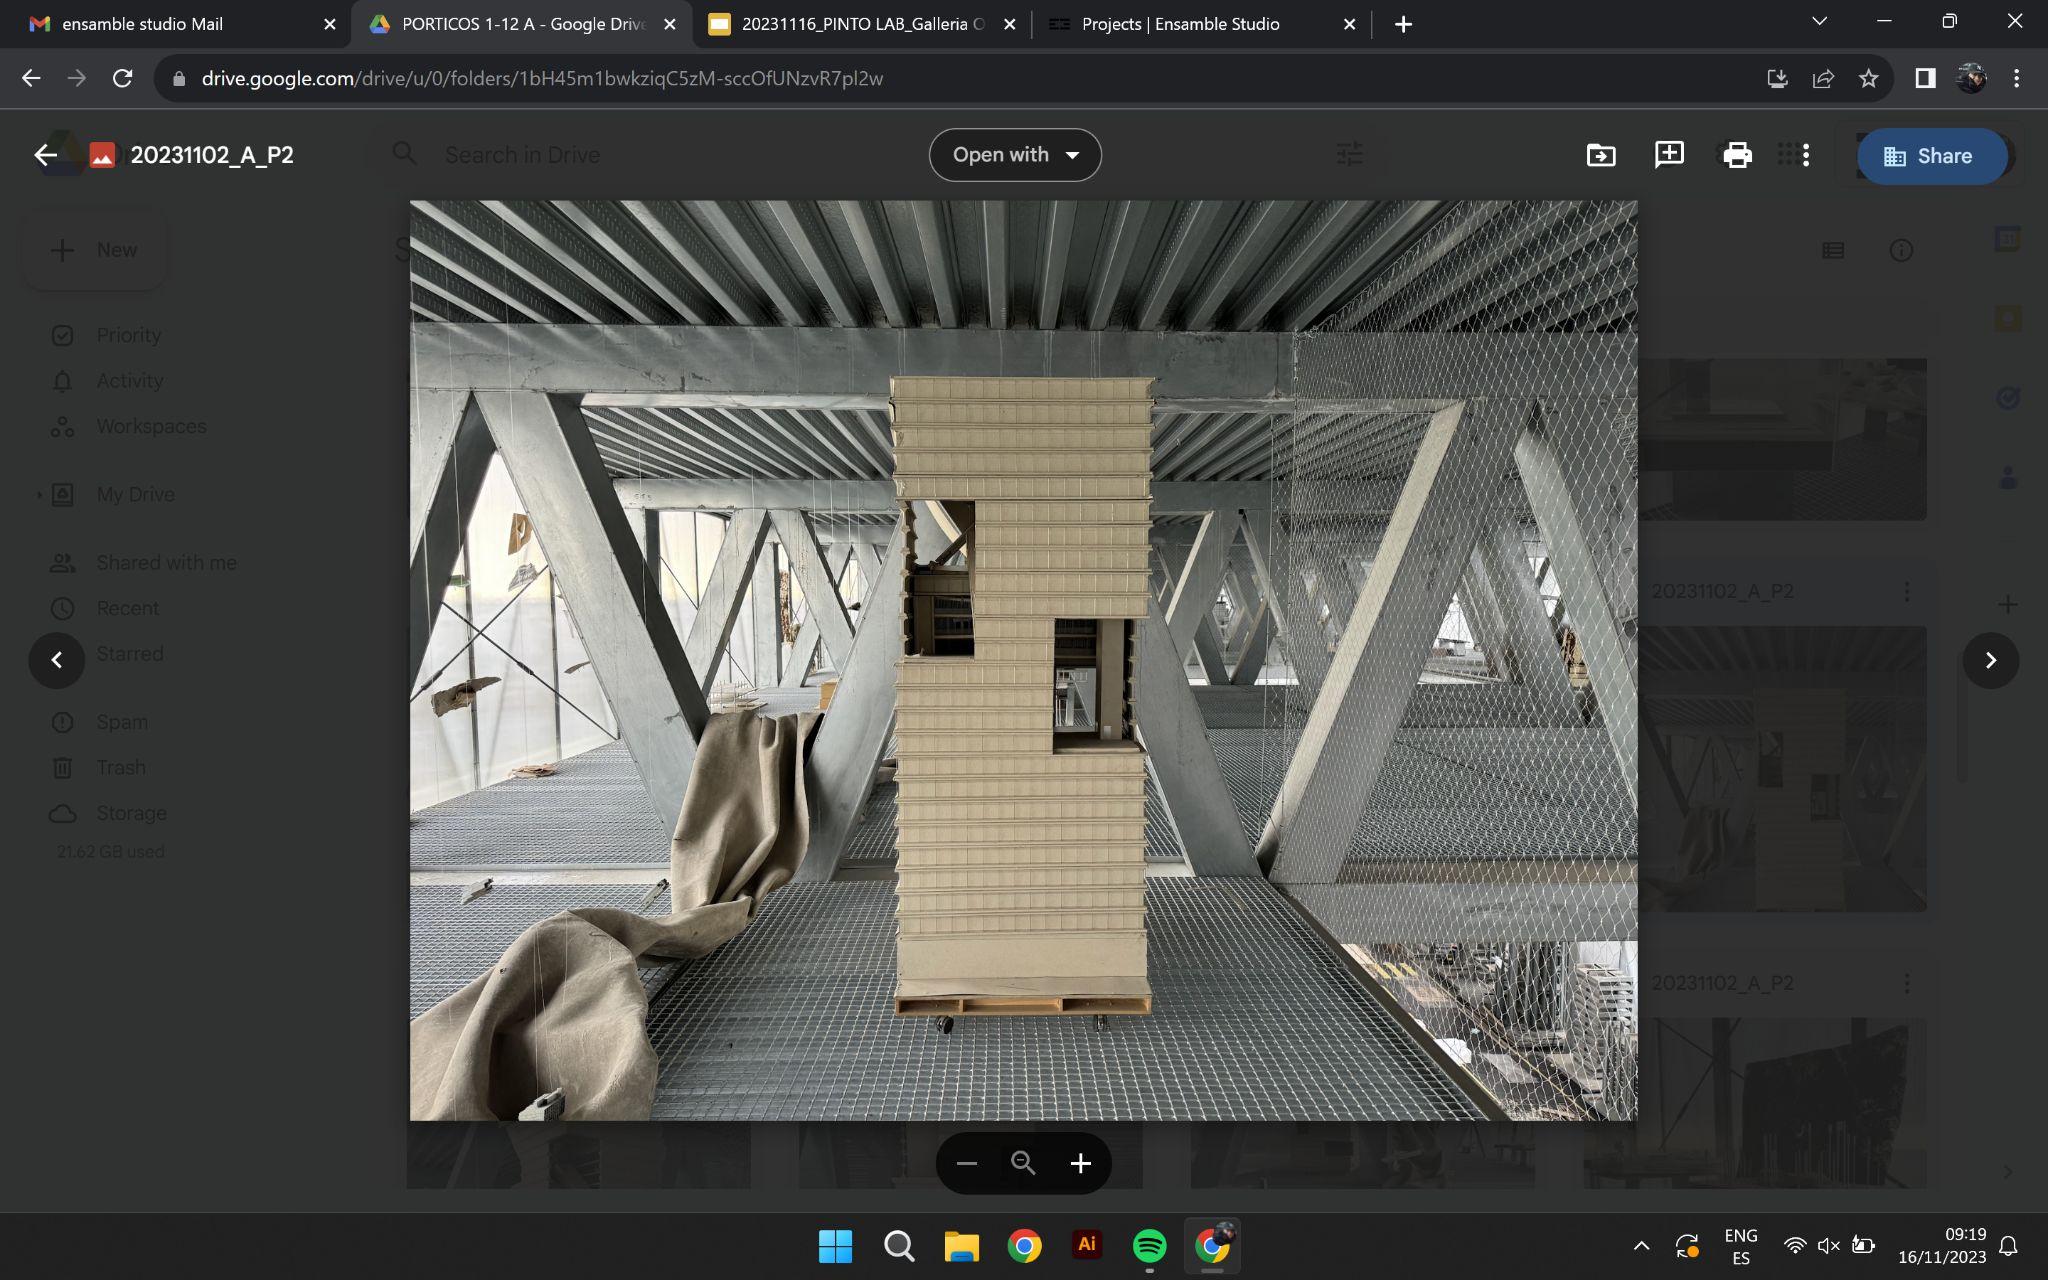Toggle muted speaker icon in tray
The height and width of the screenshot is (1280, 2048).
click(1828, 1246)
